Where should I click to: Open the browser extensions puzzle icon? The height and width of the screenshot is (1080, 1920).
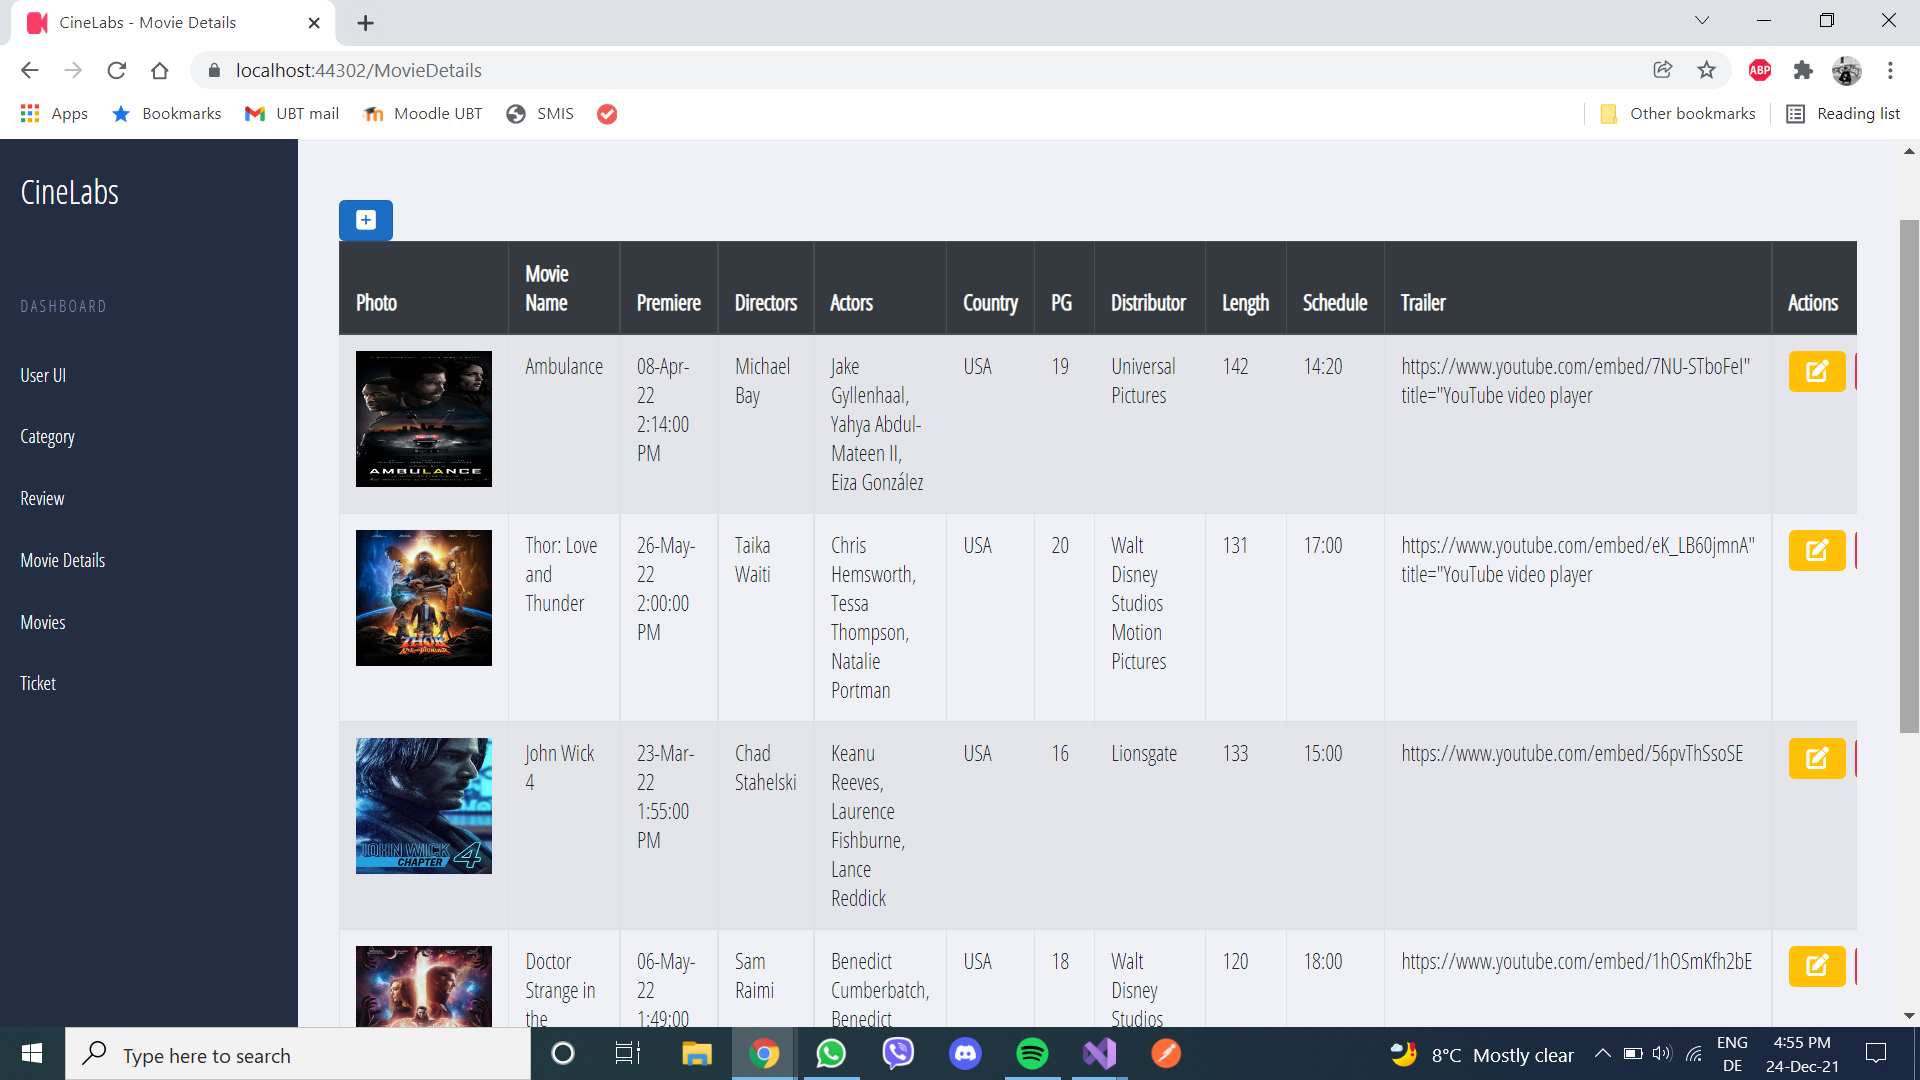(1802, 70)
